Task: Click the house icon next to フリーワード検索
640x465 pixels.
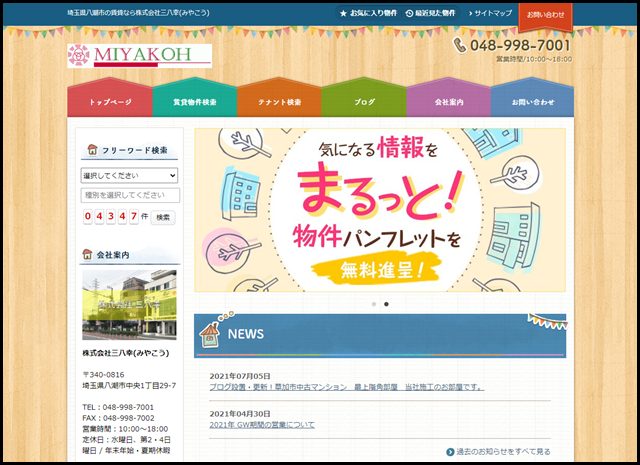Action: tap(92, 149)
